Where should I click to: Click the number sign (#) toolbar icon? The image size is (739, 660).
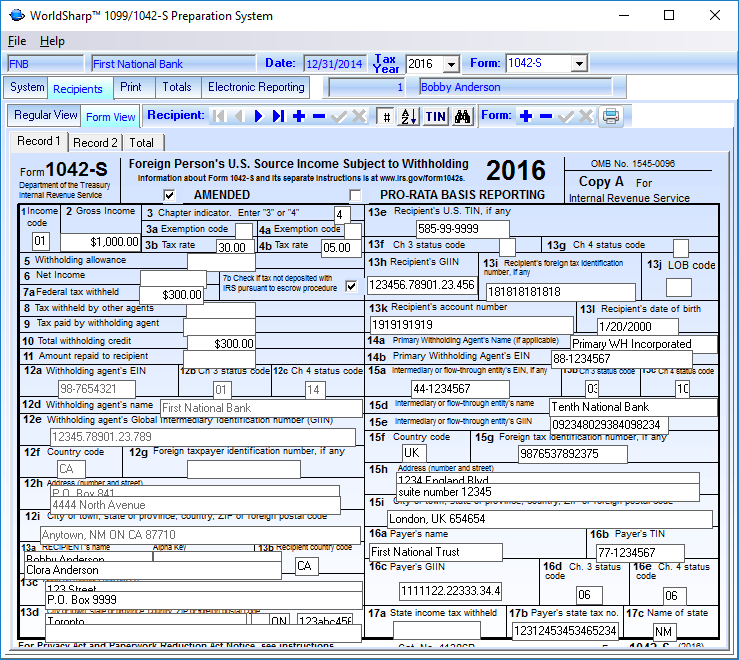tap(386, 116)
